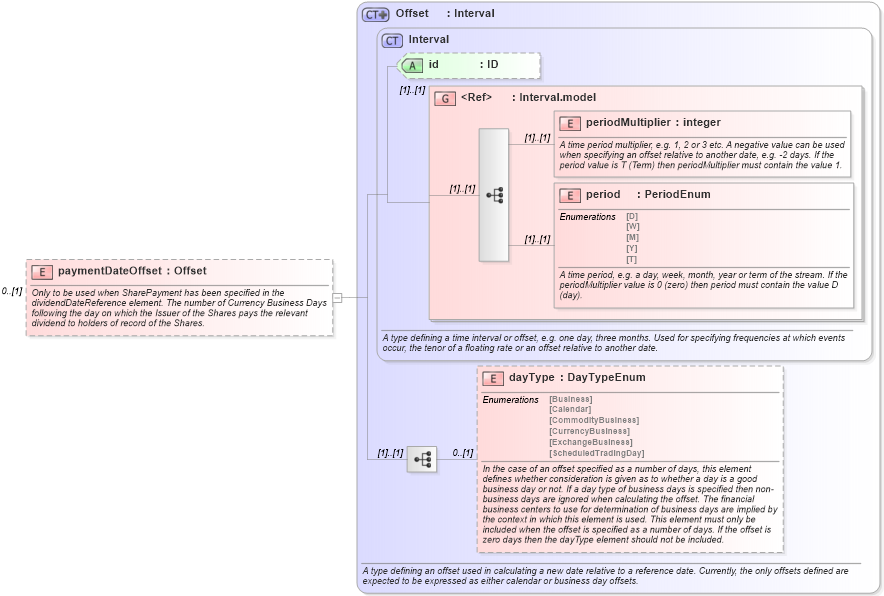Select the Offset : Interval type header
Image resolution: width=884 pixels, height=596 pixels.
445,13
